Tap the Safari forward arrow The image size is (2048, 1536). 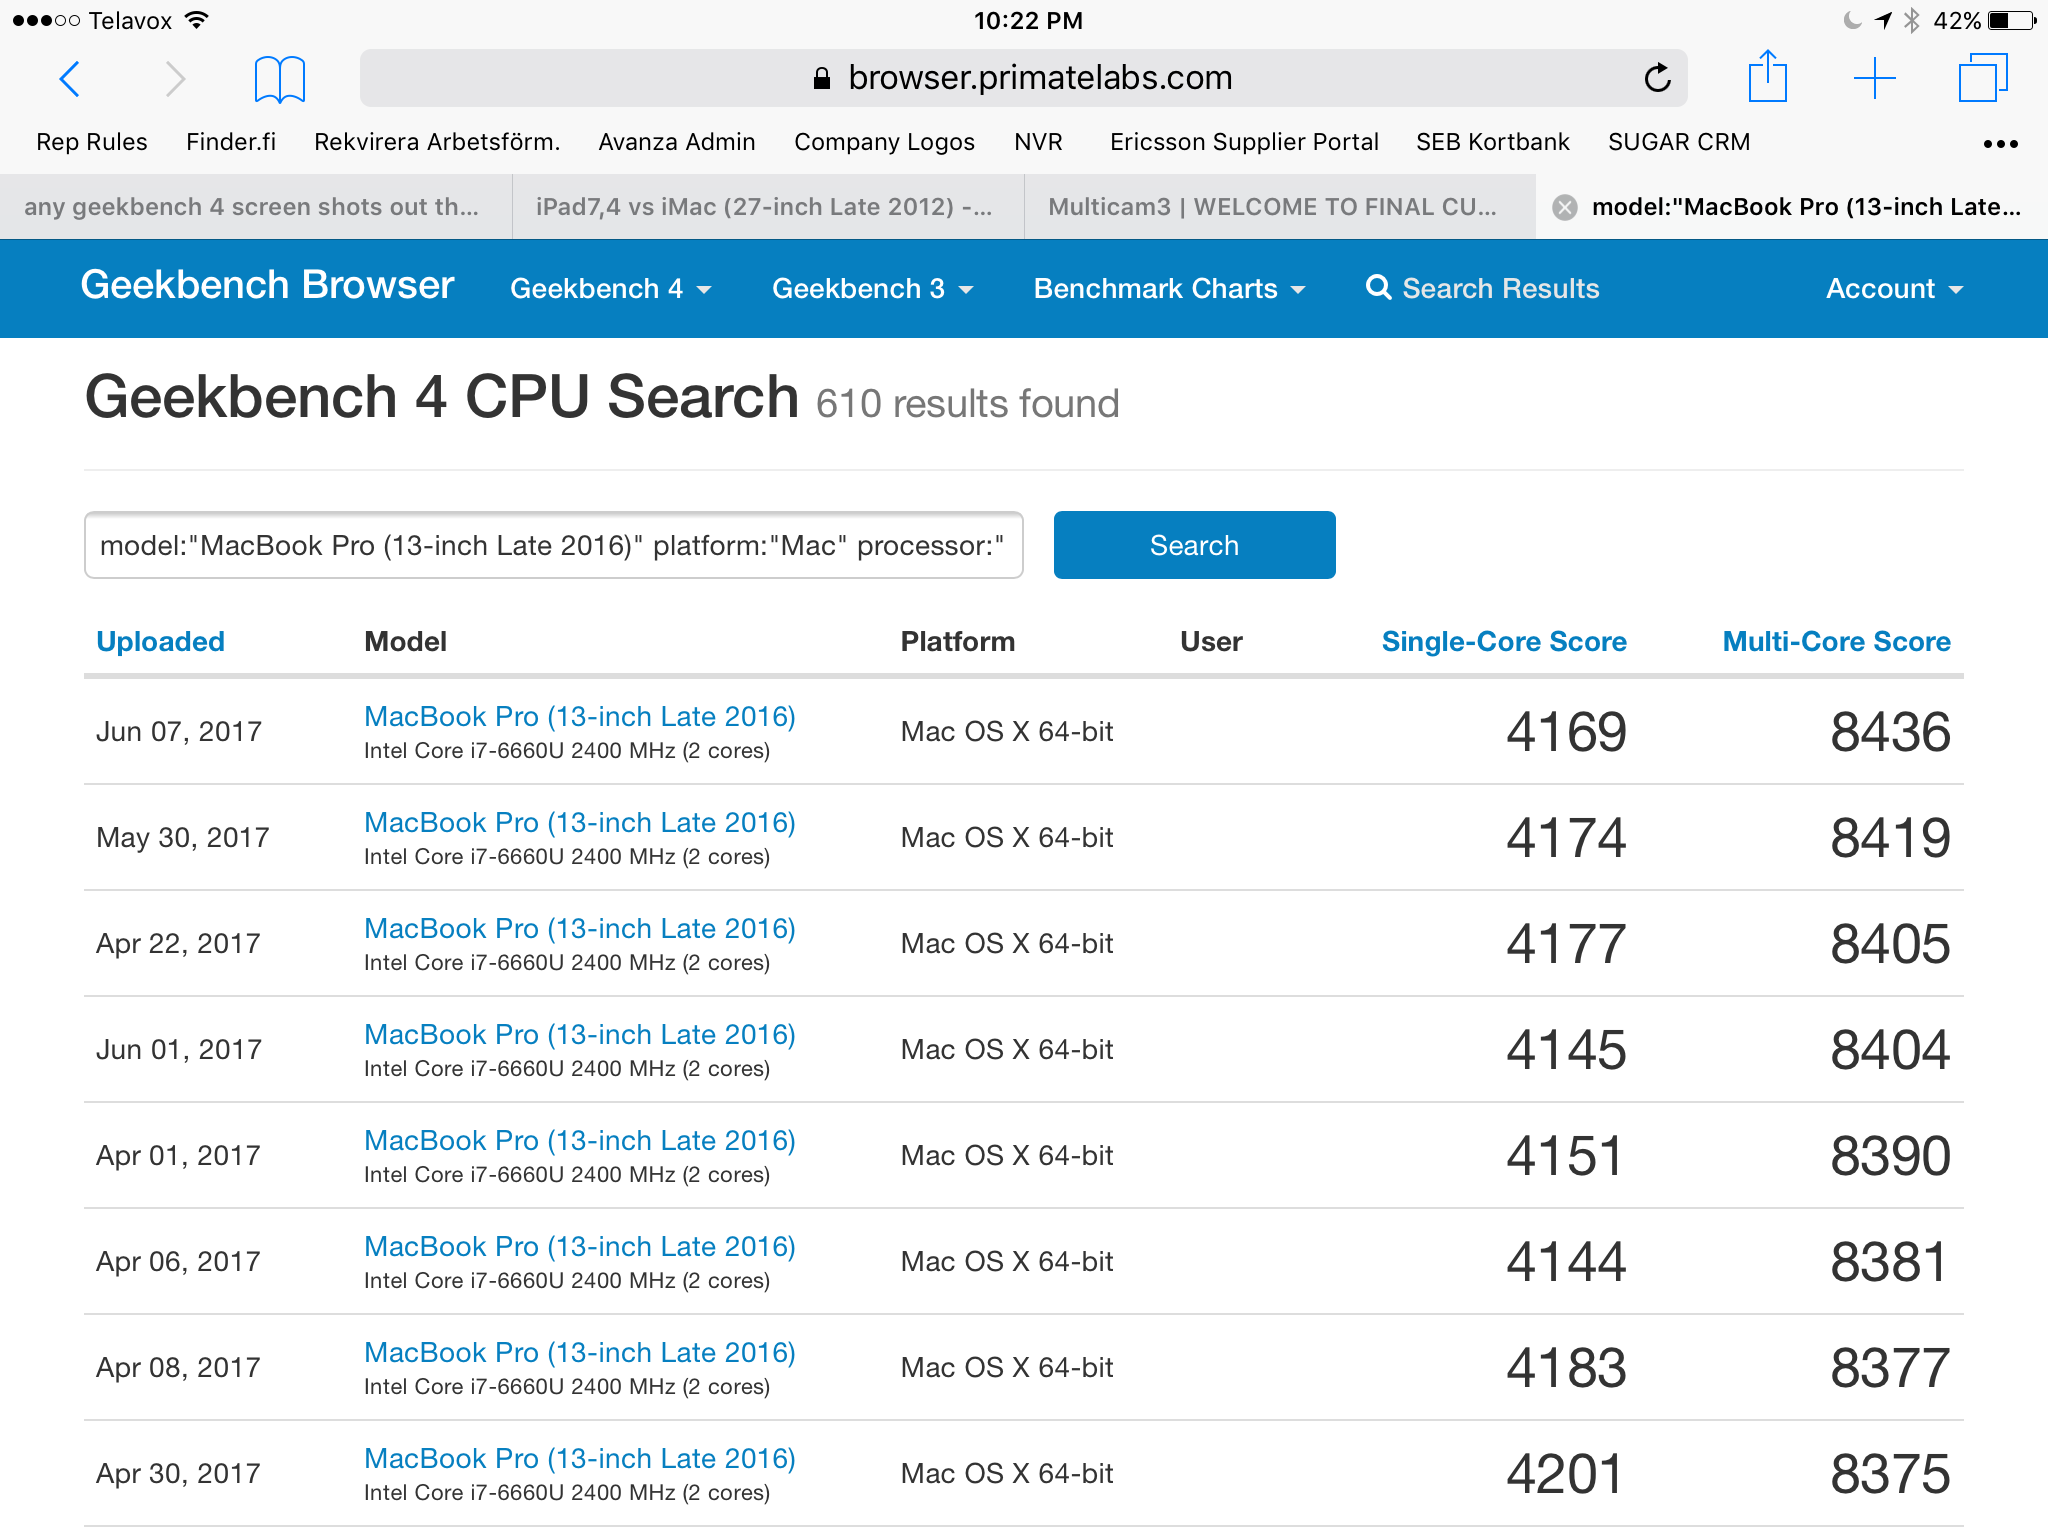point(175,78)
